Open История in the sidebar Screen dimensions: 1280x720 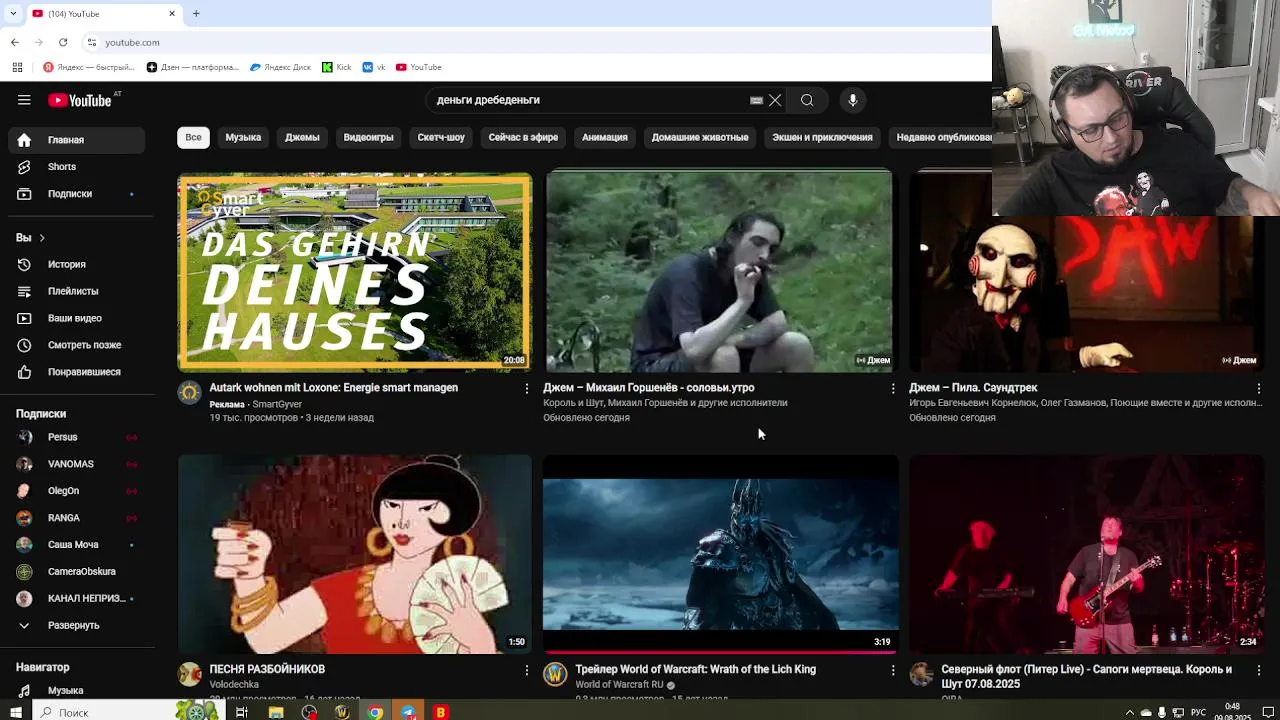tap(76, 264)
